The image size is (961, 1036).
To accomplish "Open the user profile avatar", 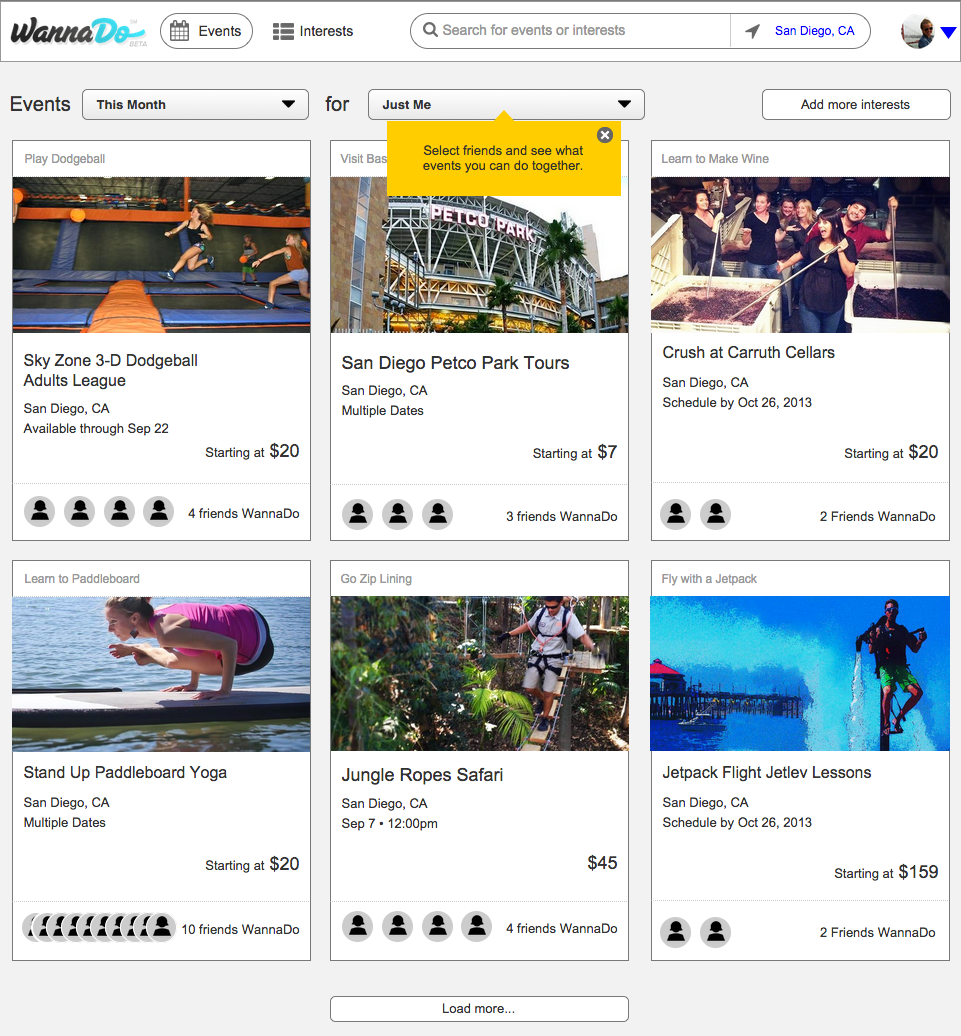I will point(917,31).
